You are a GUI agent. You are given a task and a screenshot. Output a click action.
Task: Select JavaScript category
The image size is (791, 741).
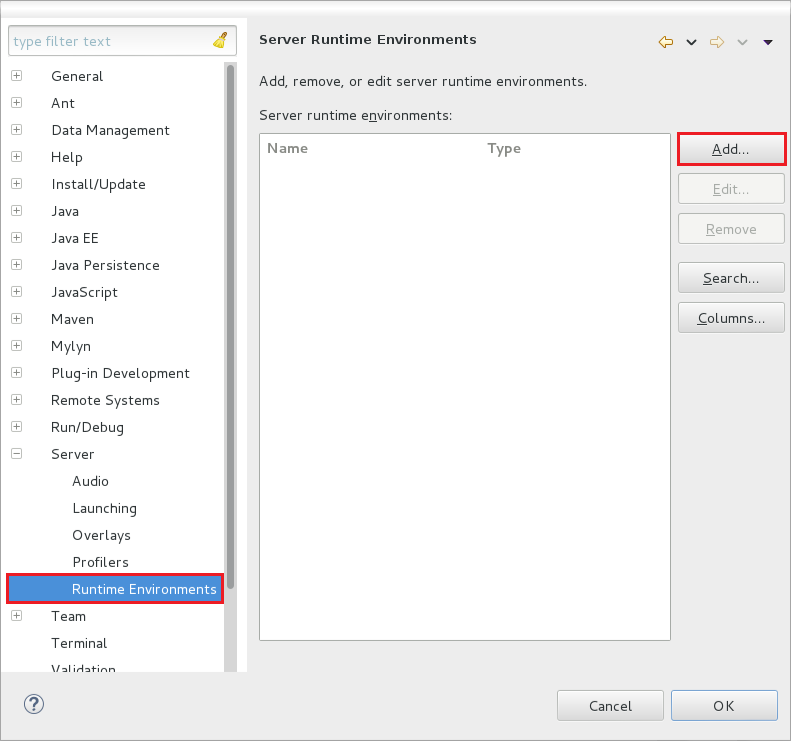(84, 293)
